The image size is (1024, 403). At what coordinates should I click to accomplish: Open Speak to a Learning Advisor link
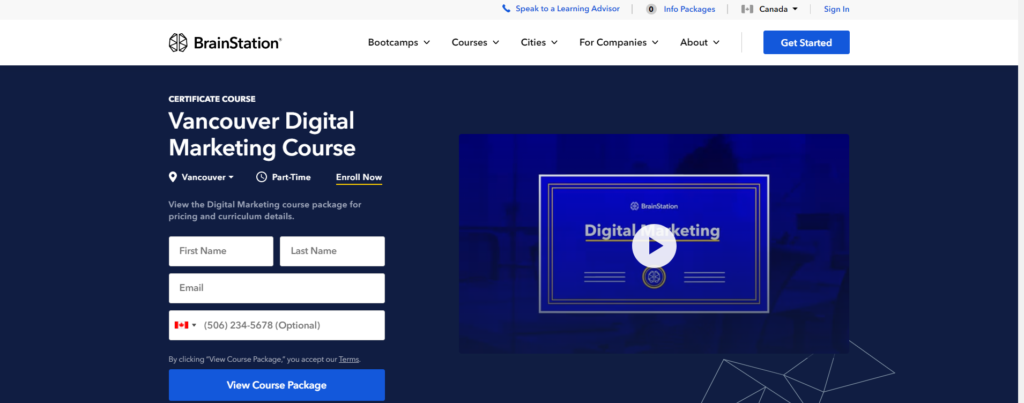pyautogui.click(x=568, y=9)
